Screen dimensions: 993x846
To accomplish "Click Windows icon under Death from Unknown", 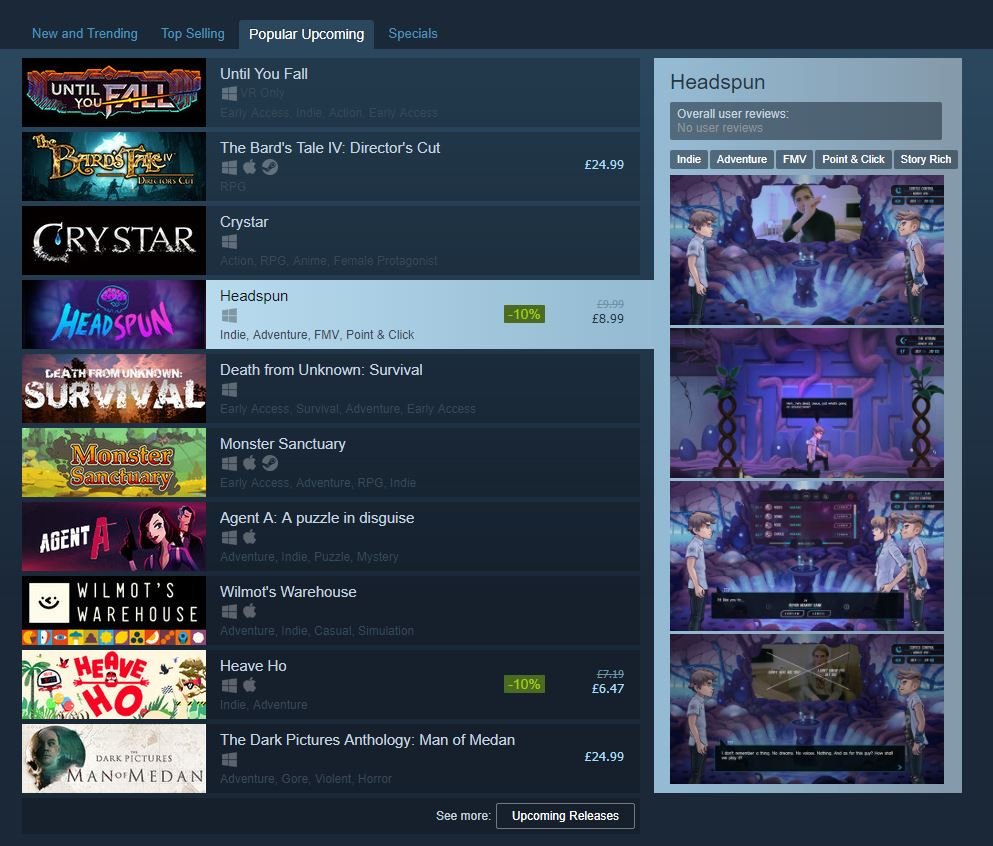I will (229, 389).
